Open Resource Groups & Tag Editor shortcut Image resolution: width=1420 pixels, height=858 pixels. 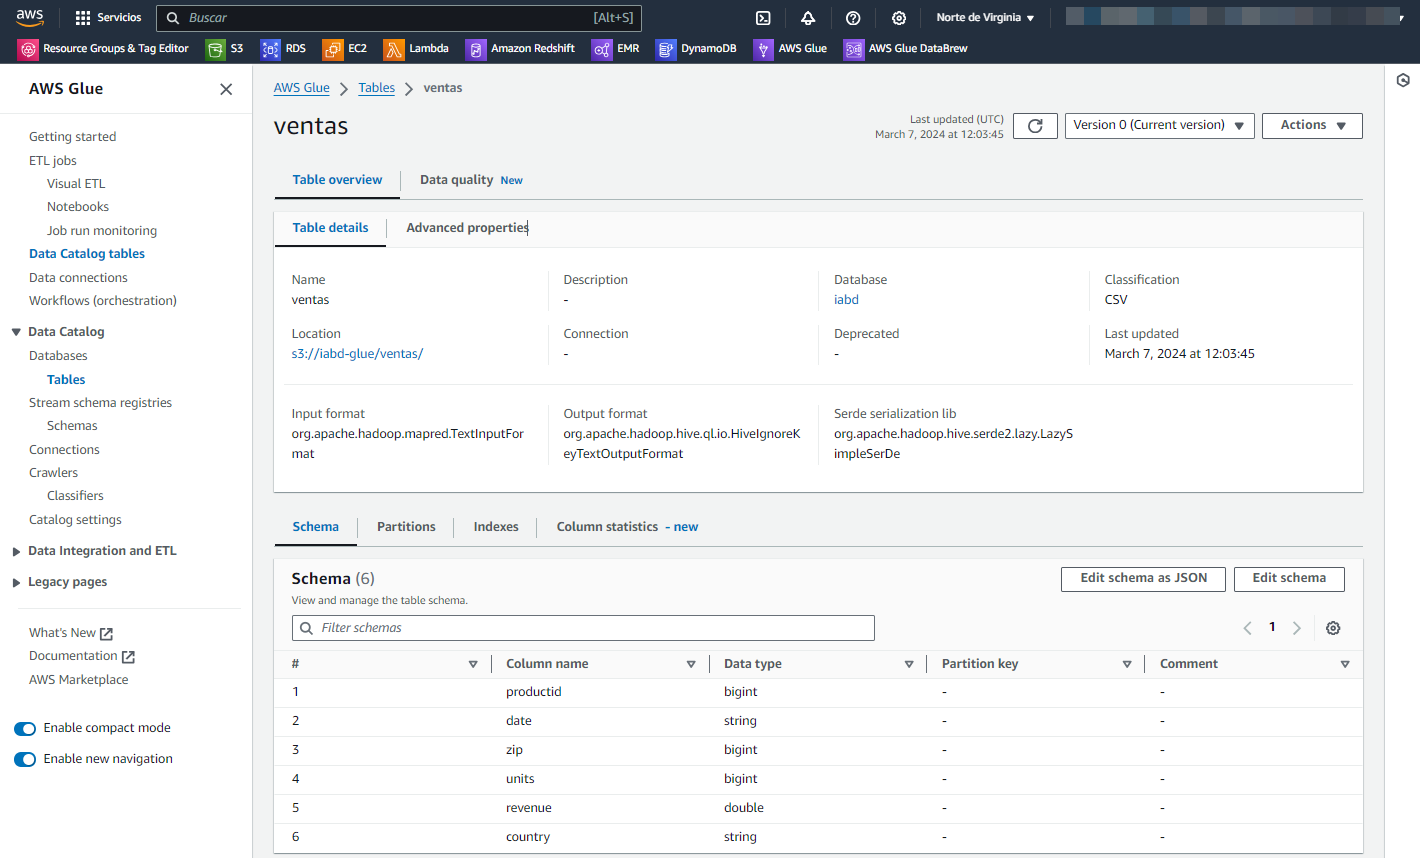[x=103, y=48]
